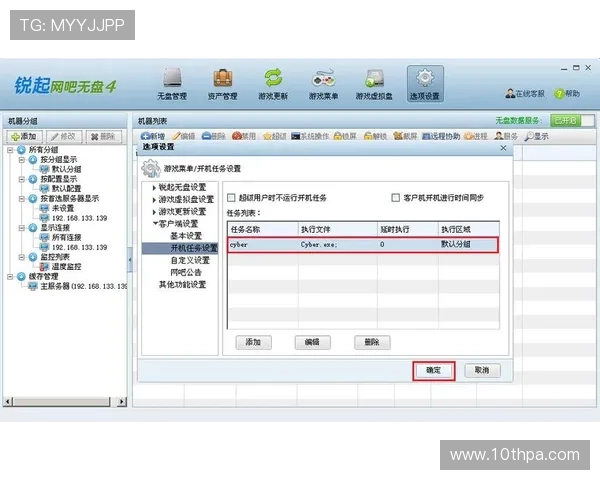
Task: Click the 执行区域 column header
Action: click(469, 229)
